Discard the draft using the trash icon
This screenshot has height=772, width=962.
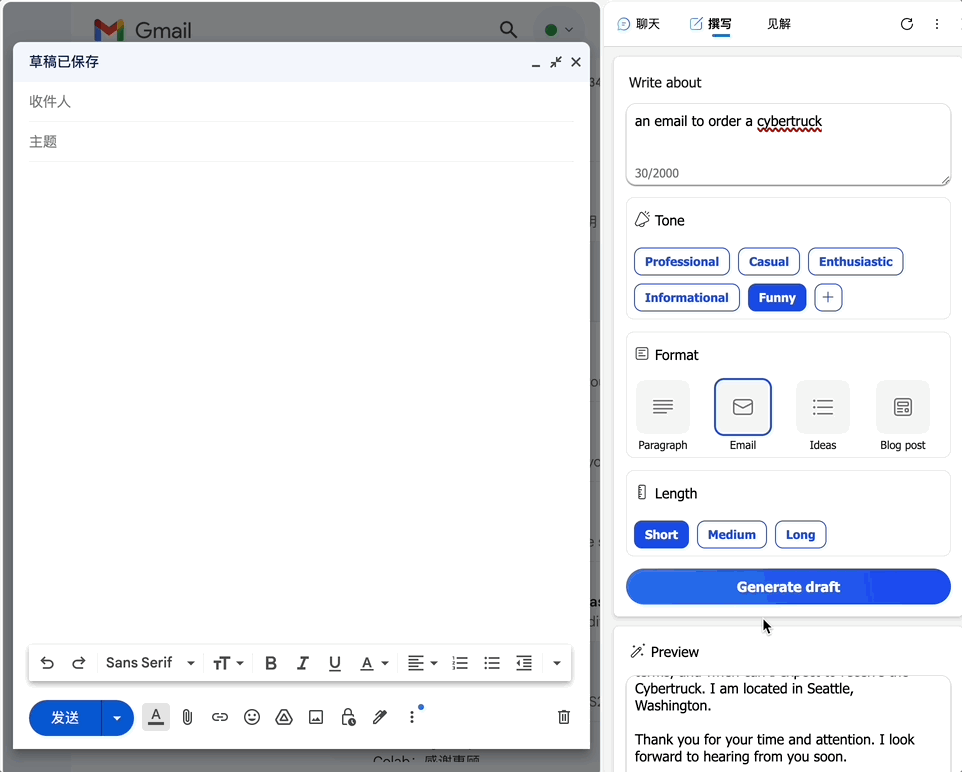pos(563,717)
